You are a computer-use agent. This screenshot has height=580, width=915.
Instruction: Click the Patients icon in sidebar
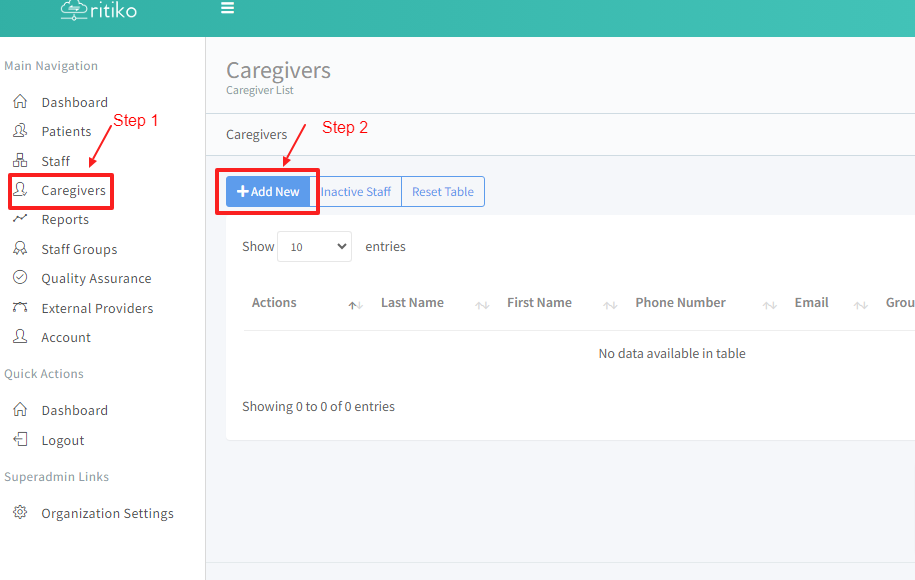click(20, 131)
